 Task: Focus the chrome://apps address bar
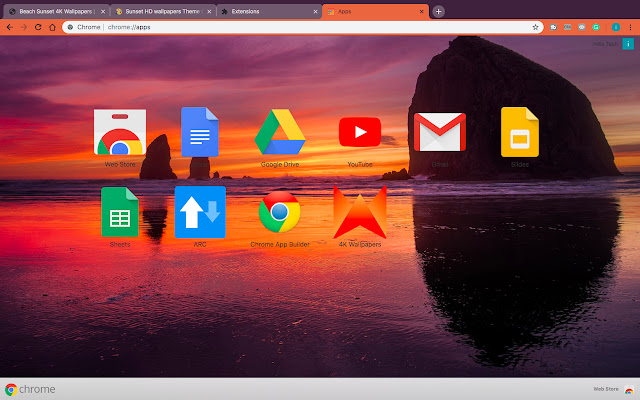(x=300, y=27)
